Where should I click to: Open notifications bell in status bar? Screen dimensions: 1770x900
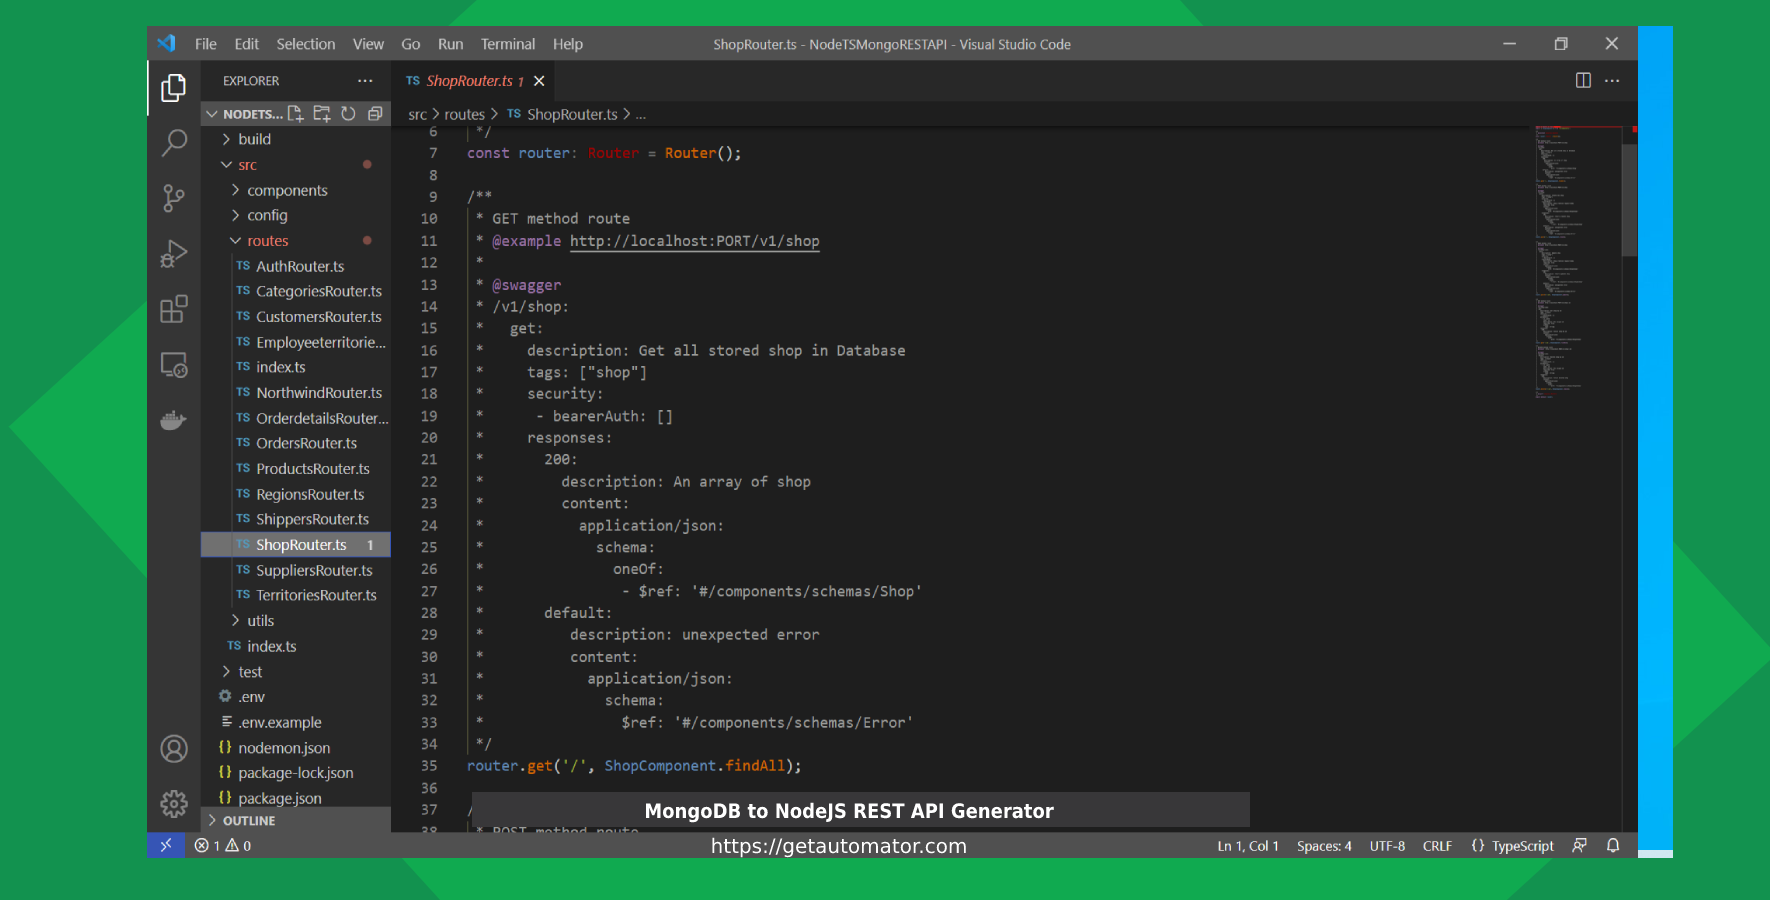click(1613, 845)
